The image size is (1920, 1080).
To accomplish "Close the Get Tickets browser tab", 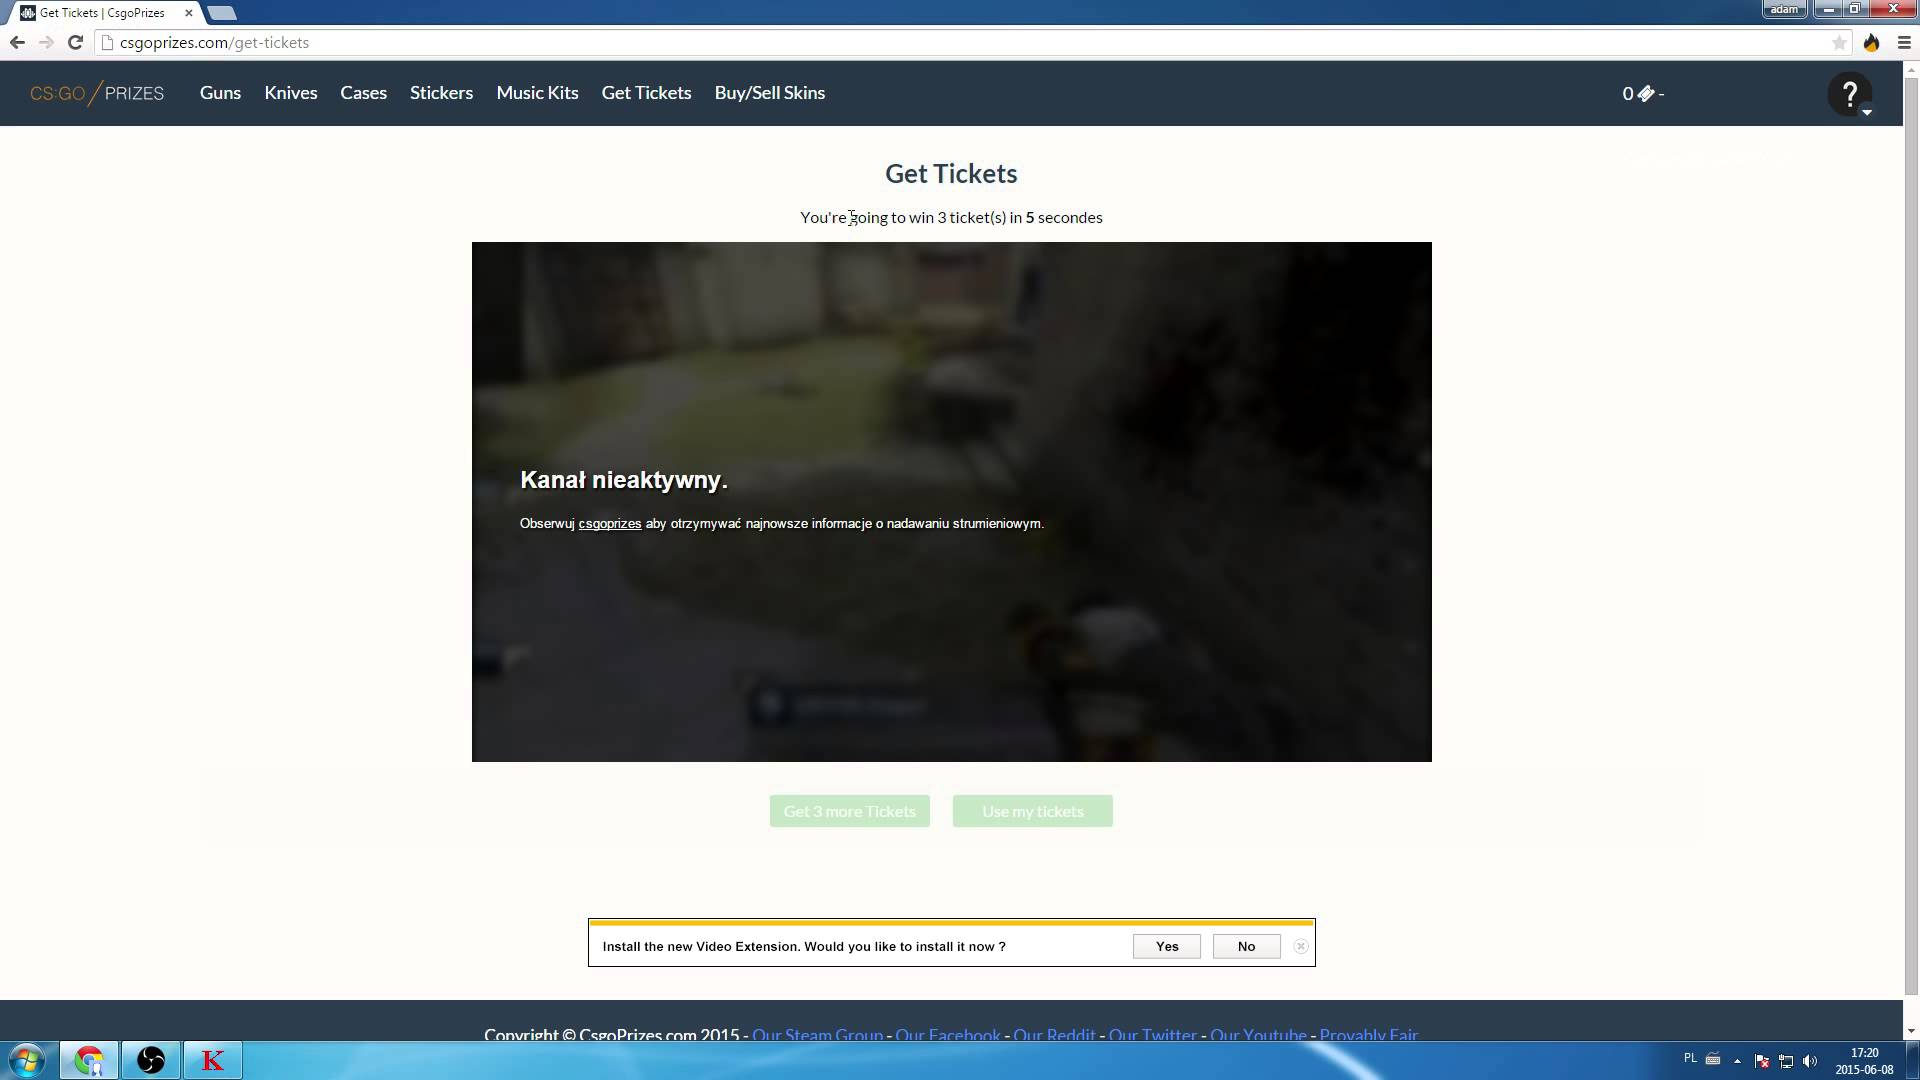I will [x=188, y=13].
